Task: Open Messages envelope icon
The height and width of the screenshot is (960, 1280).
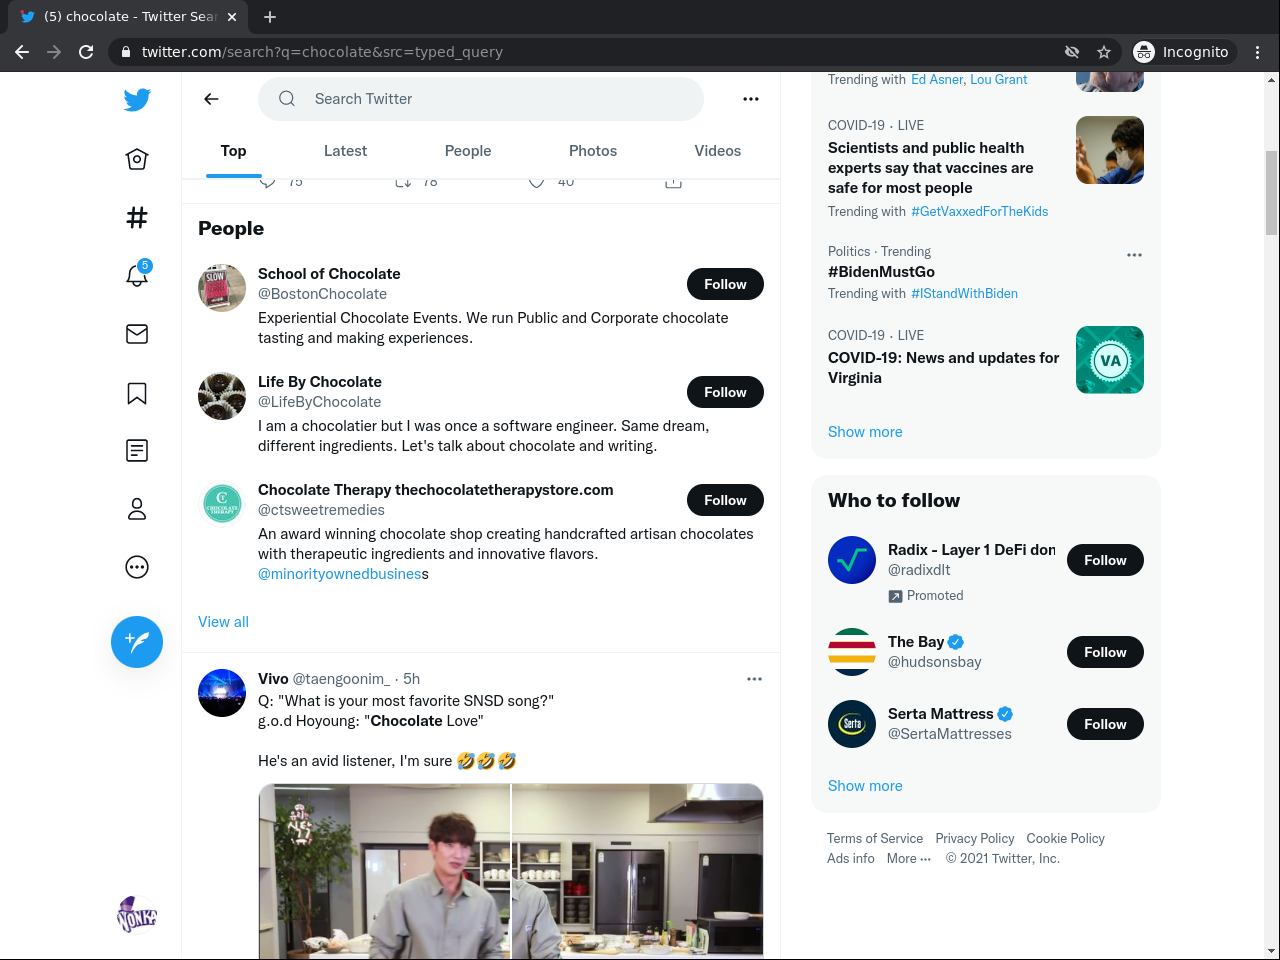Action: pyautogui.click(x=137, y=334)
